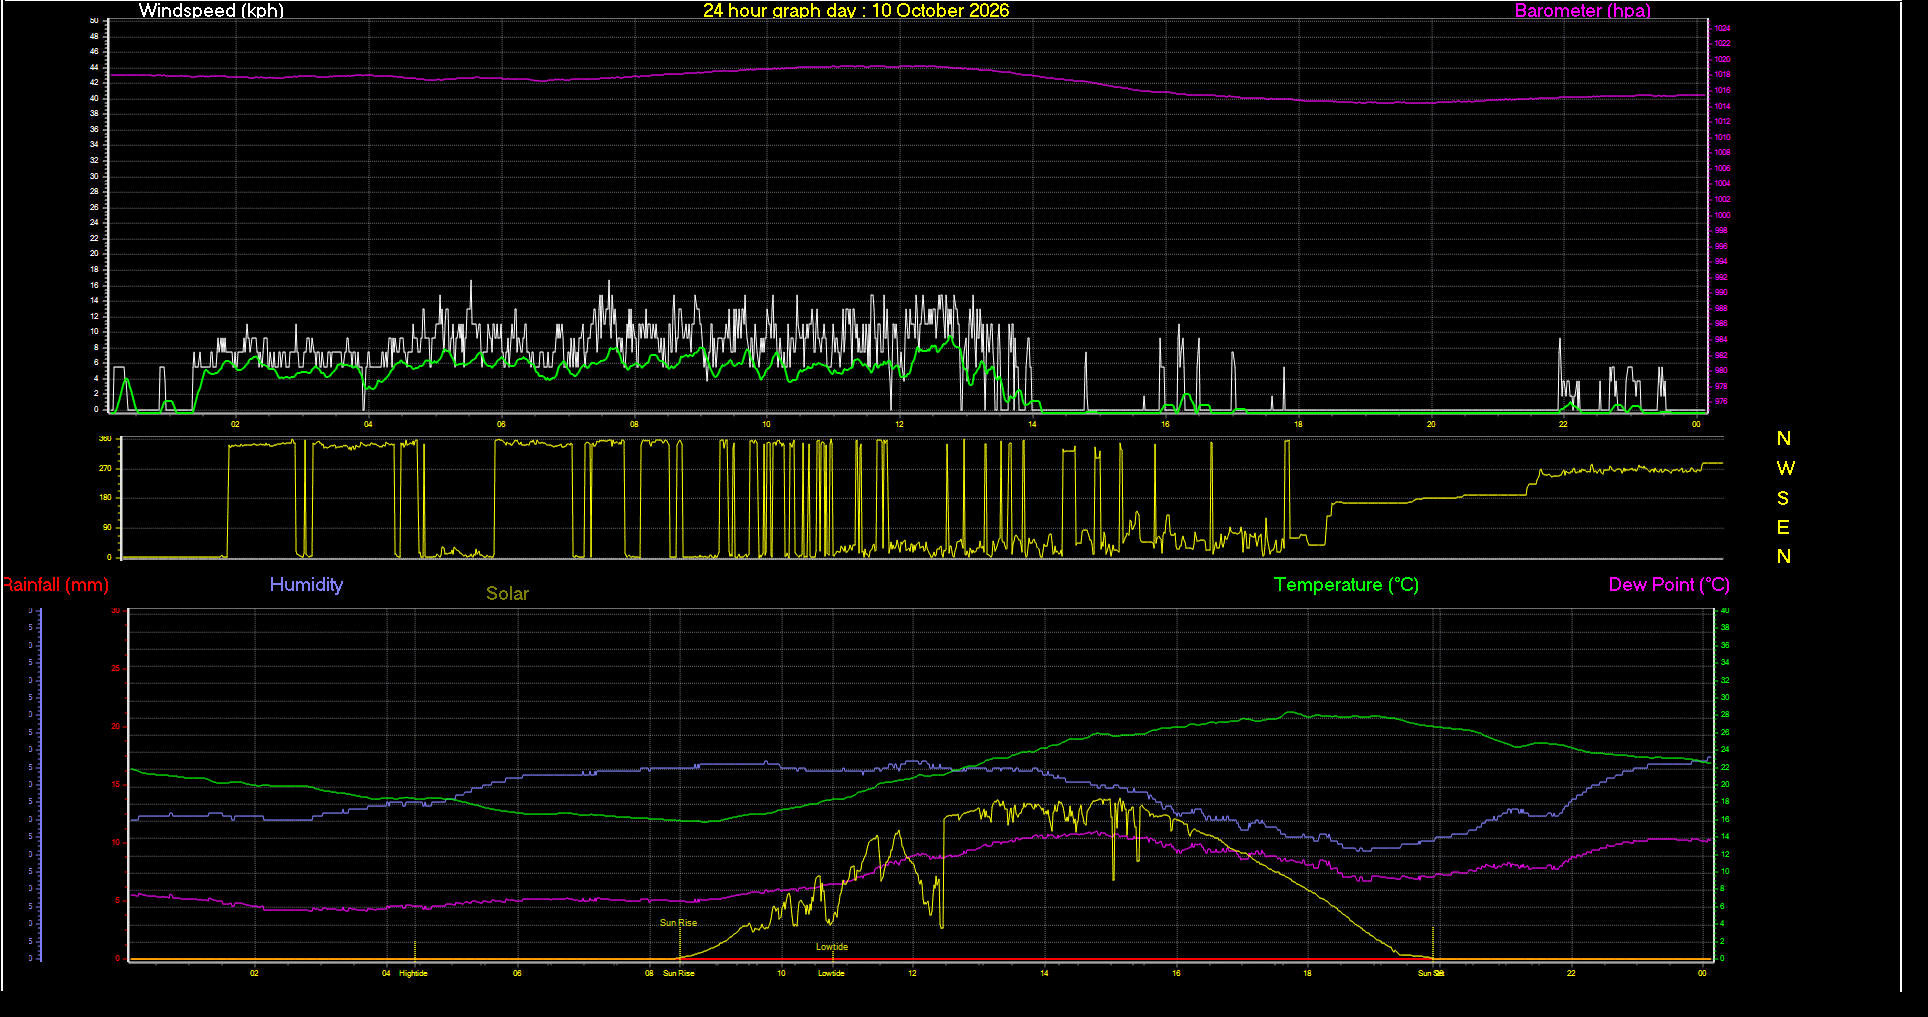Click the W compass letter beside wind direction graph
Image resolution: width=1928 pixels, height=1017 pixels.
click(x=1785, y=468)
